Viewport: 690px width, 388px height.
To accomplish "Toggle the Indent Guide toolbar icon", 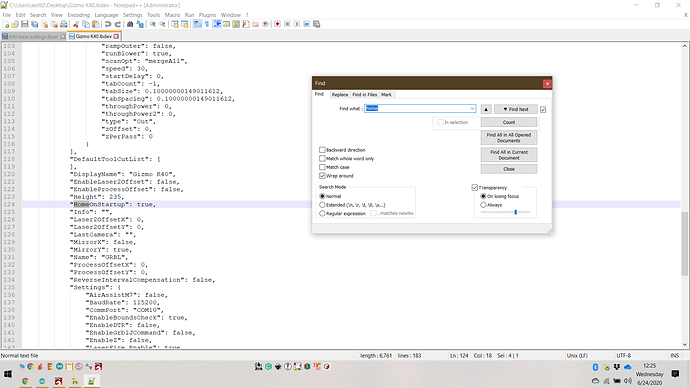I will coord(217,24).
